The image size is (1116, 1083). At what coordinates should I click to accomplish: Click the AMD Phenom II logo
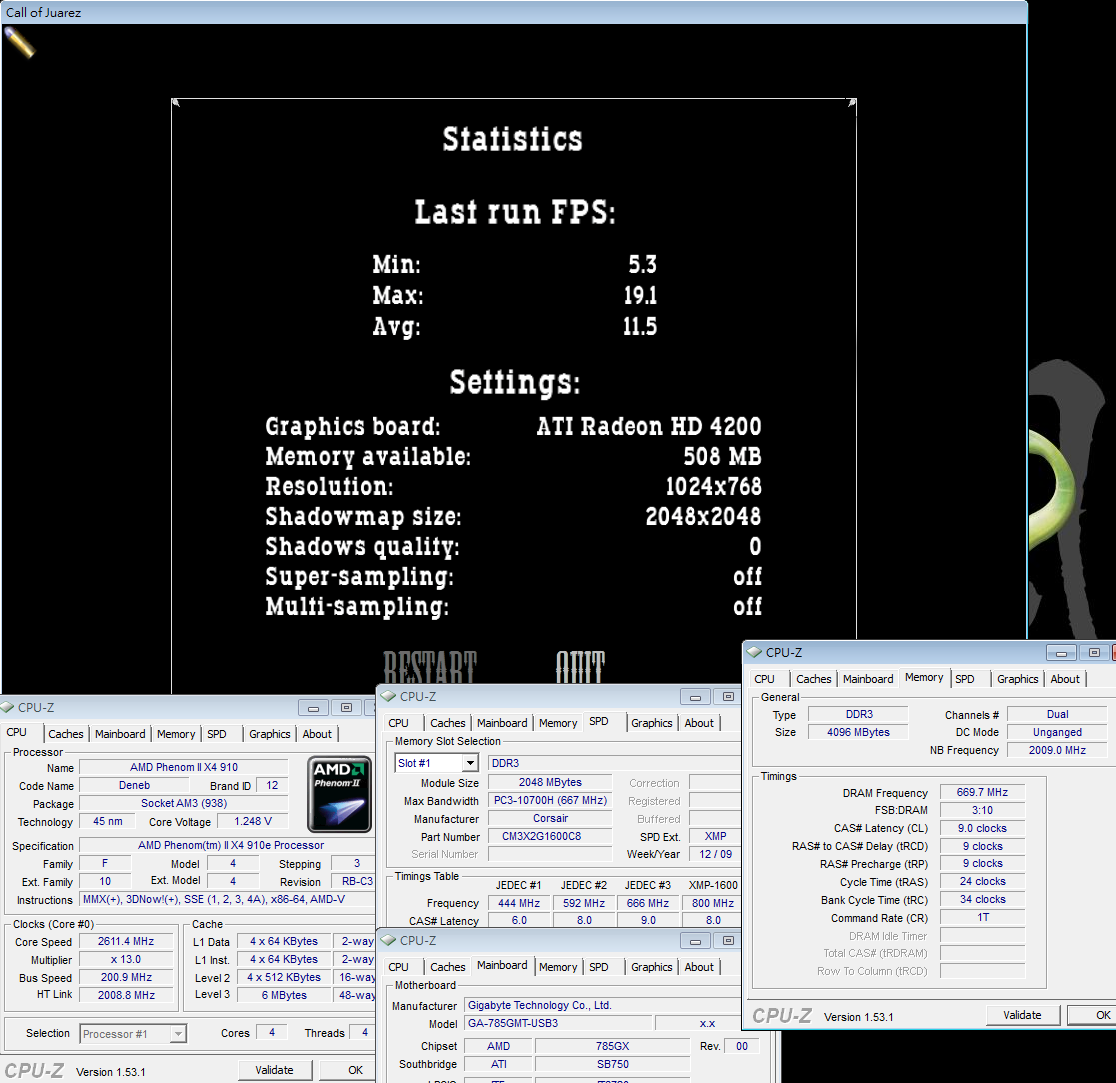339,794
